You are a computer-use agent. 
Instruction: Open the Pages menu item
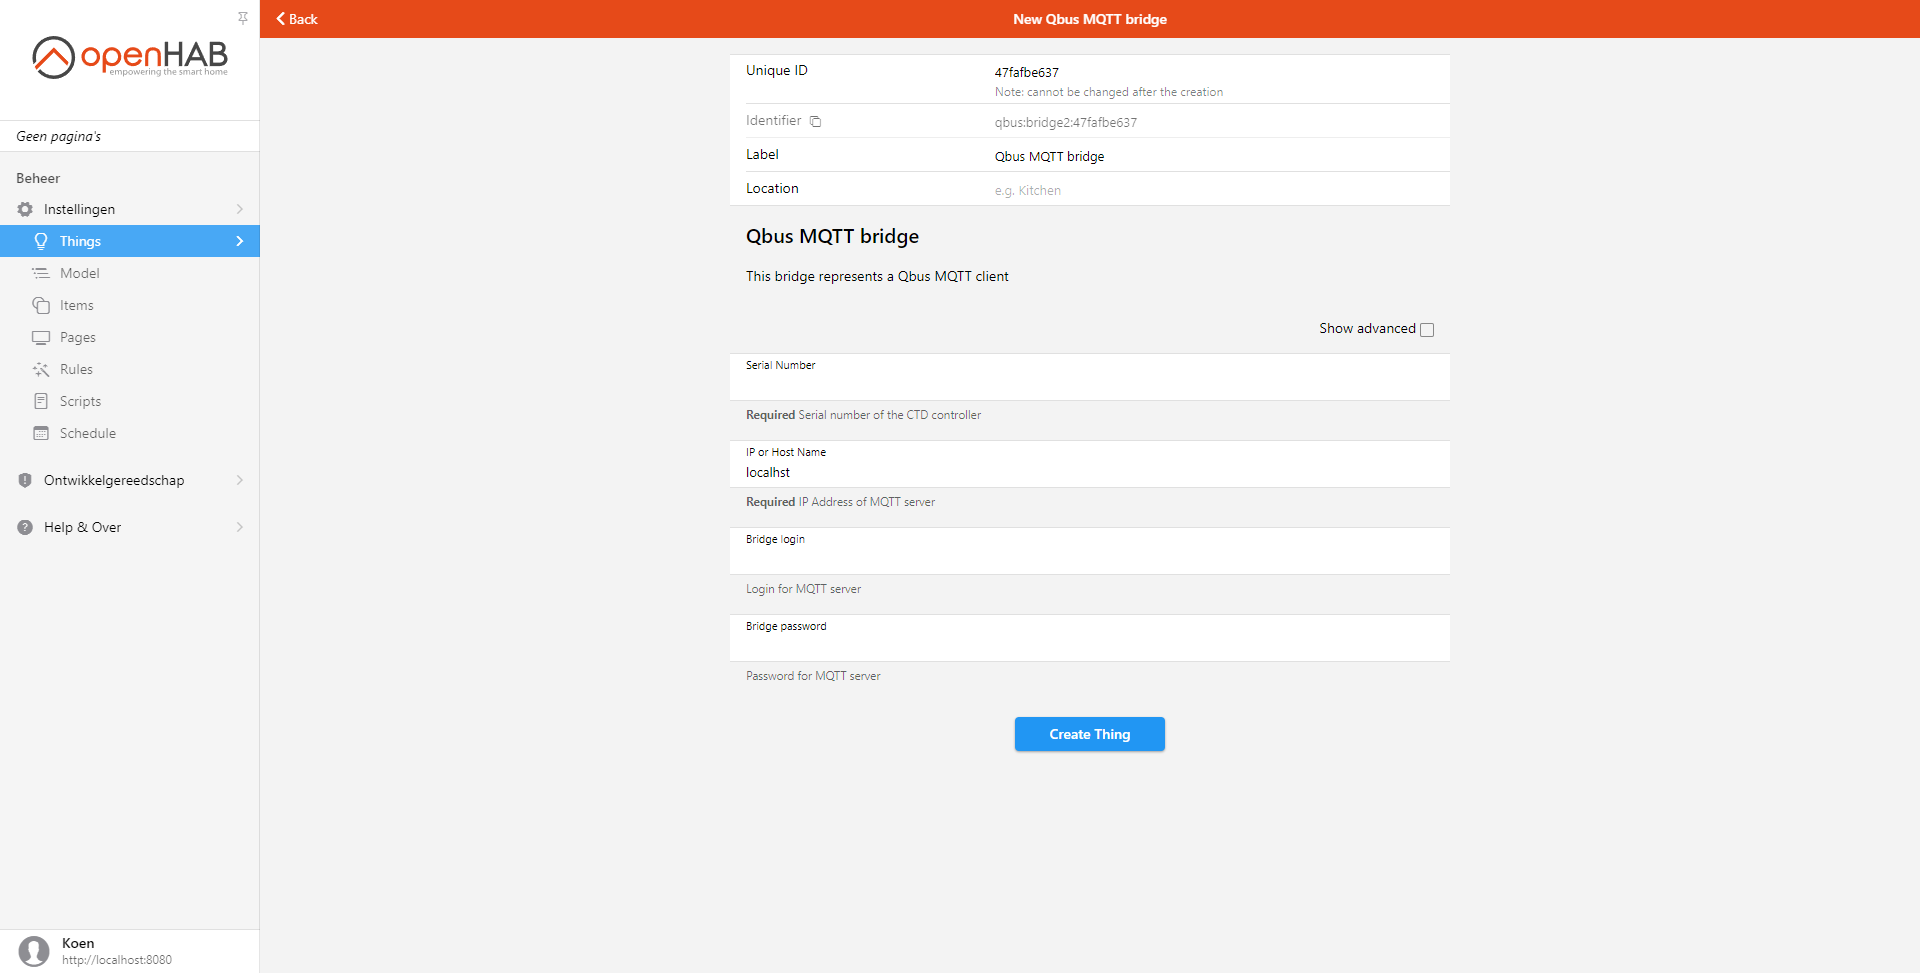130,337
